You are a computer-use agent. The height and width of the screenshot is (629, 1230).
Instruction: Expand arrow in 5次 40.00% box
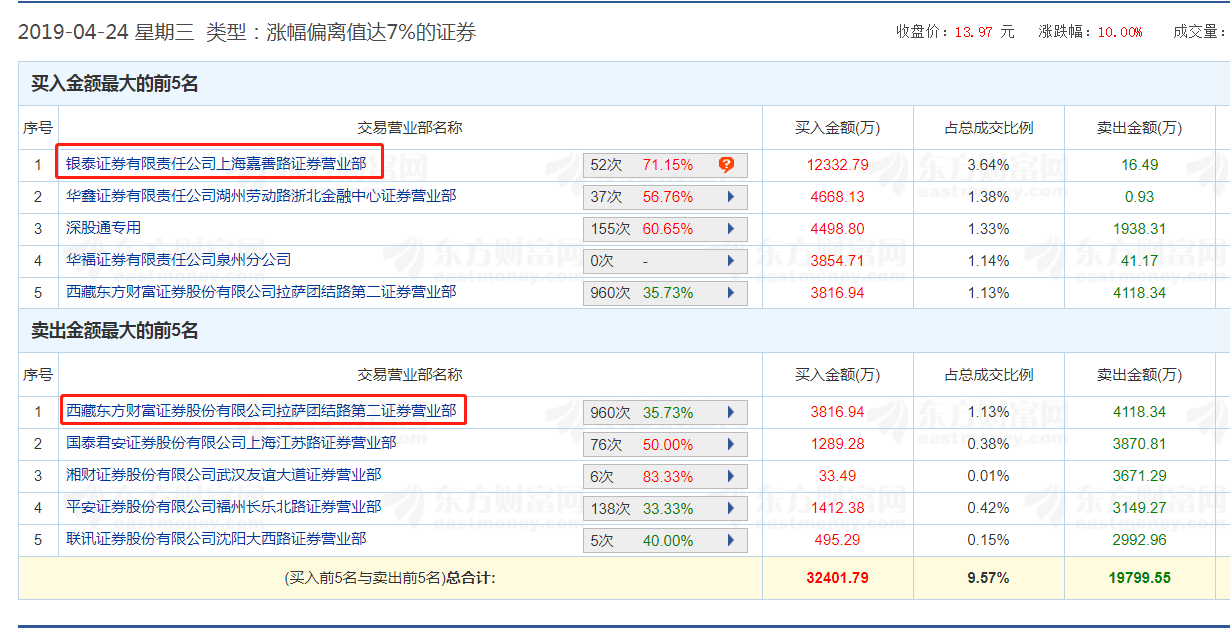tap(731, 540)
